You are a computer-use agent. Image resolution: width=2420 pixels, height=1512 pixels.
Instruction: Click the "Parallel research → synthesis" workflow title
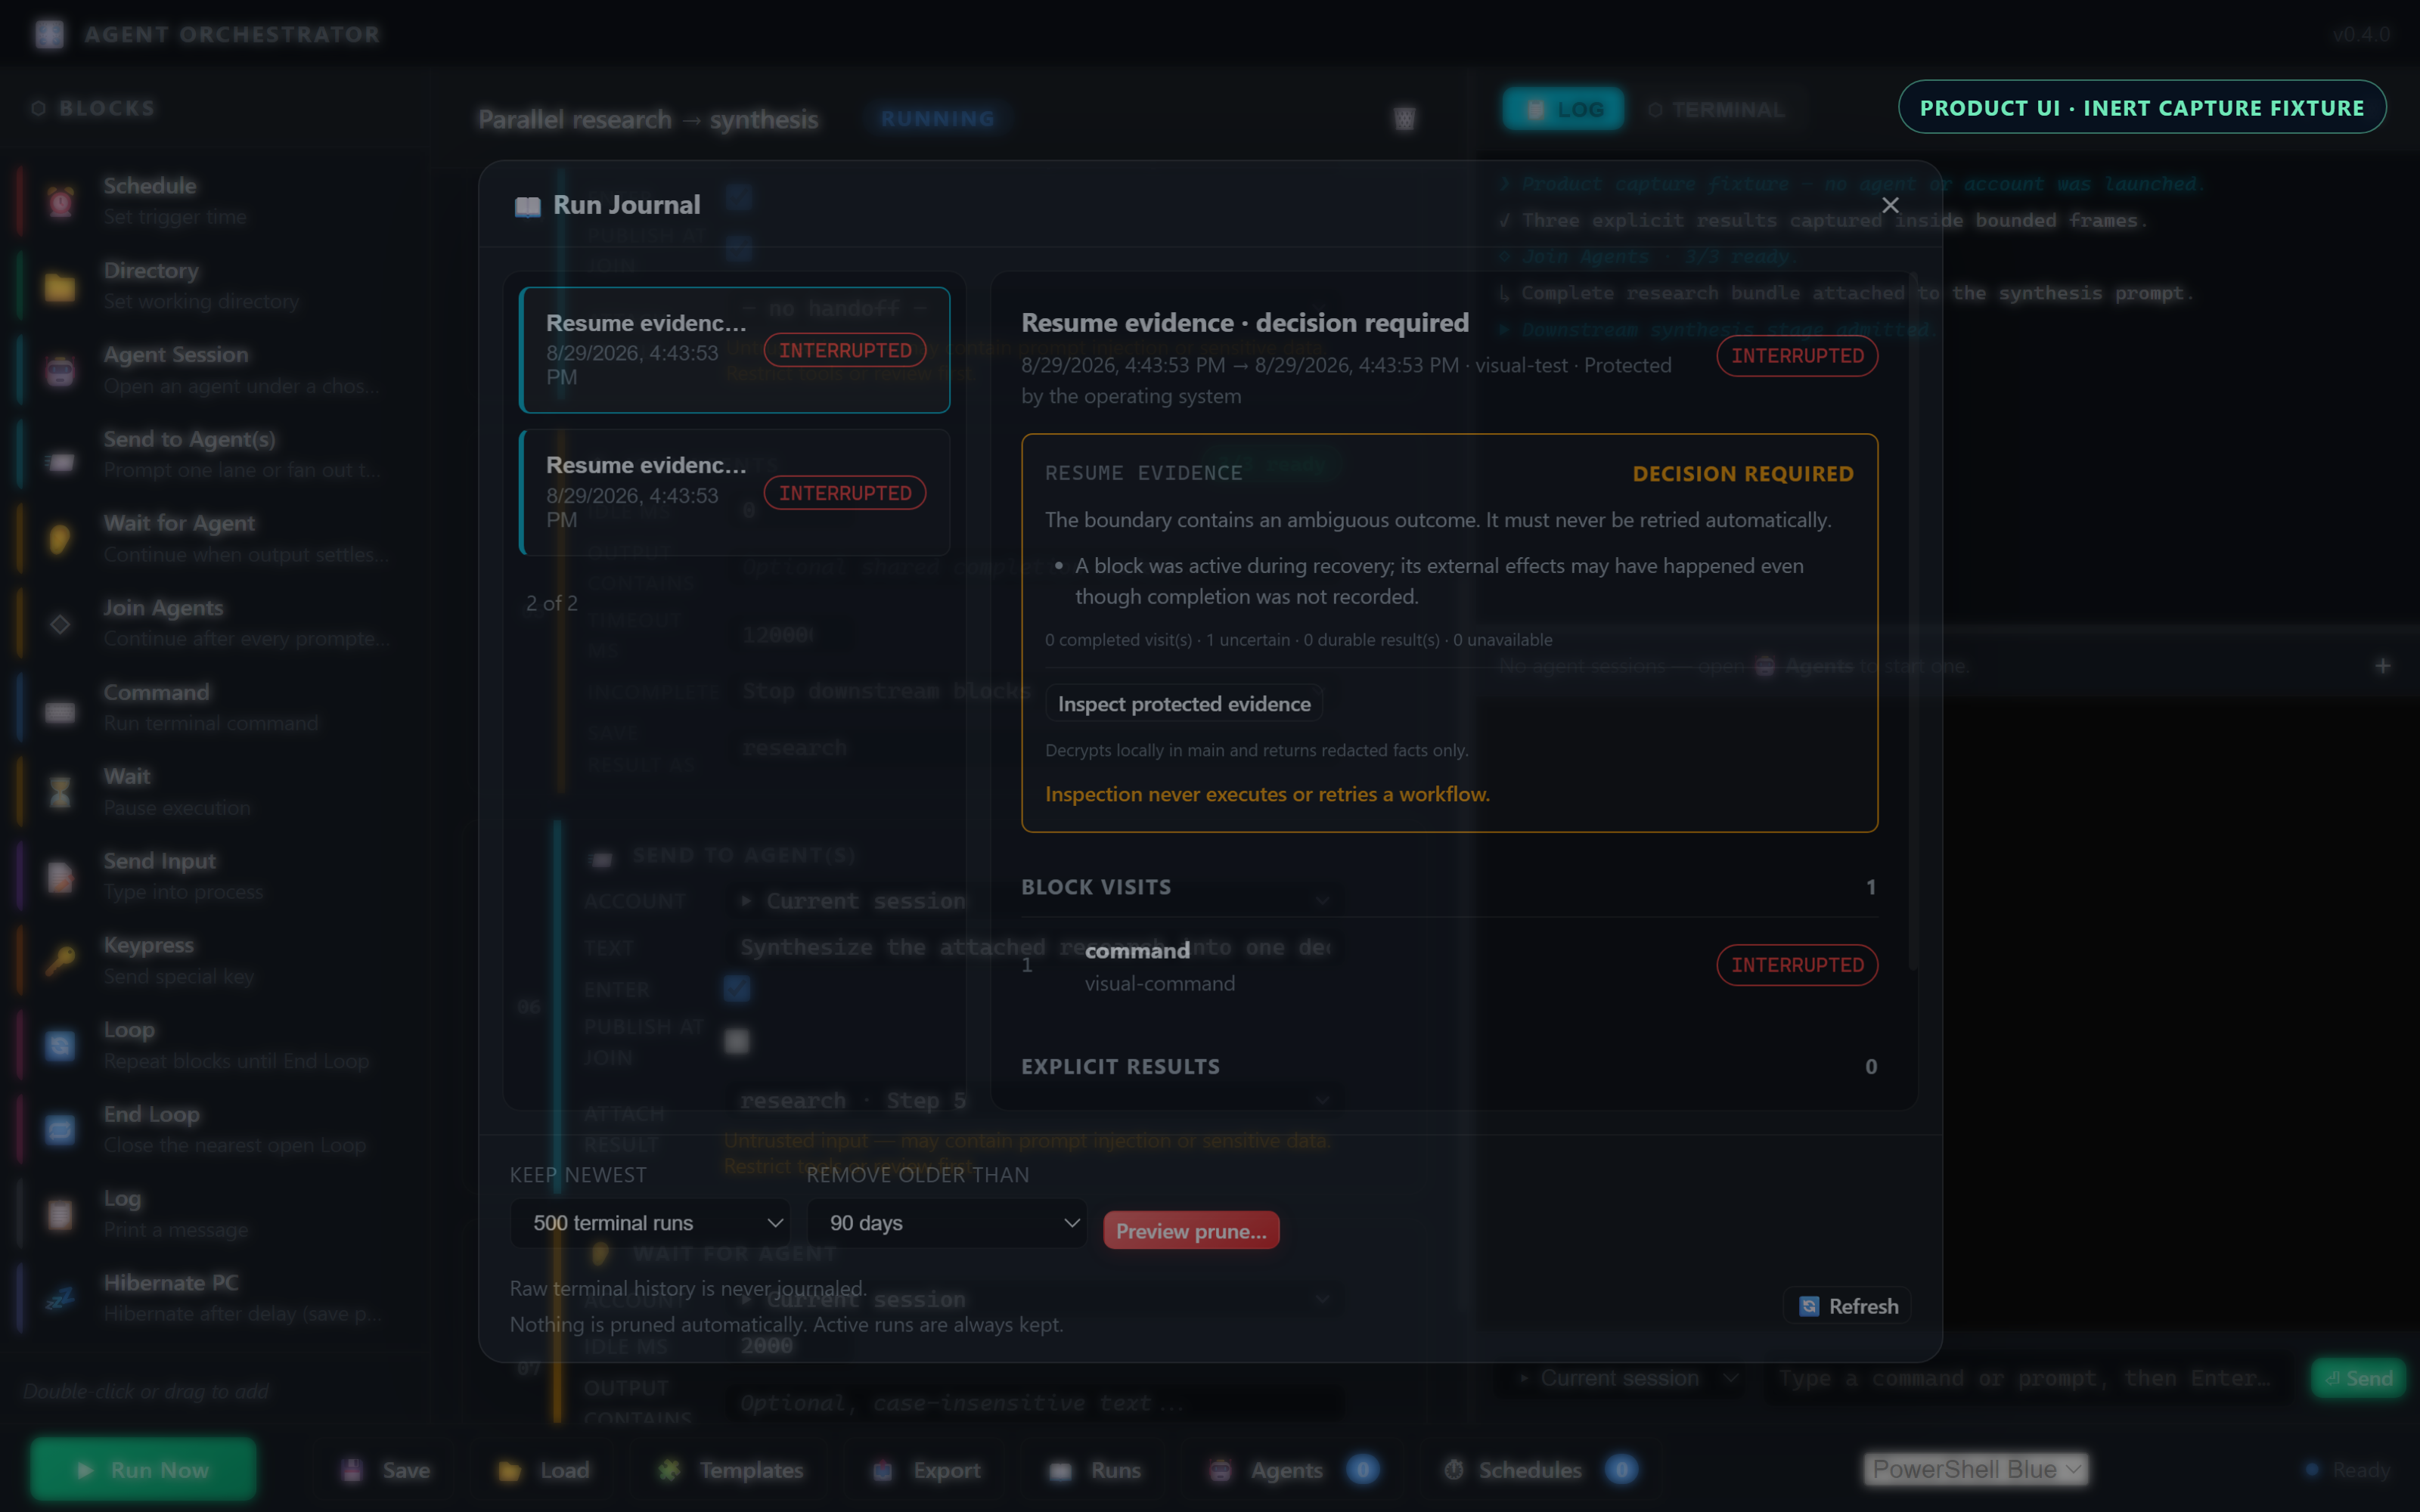(x=648, y=120)
